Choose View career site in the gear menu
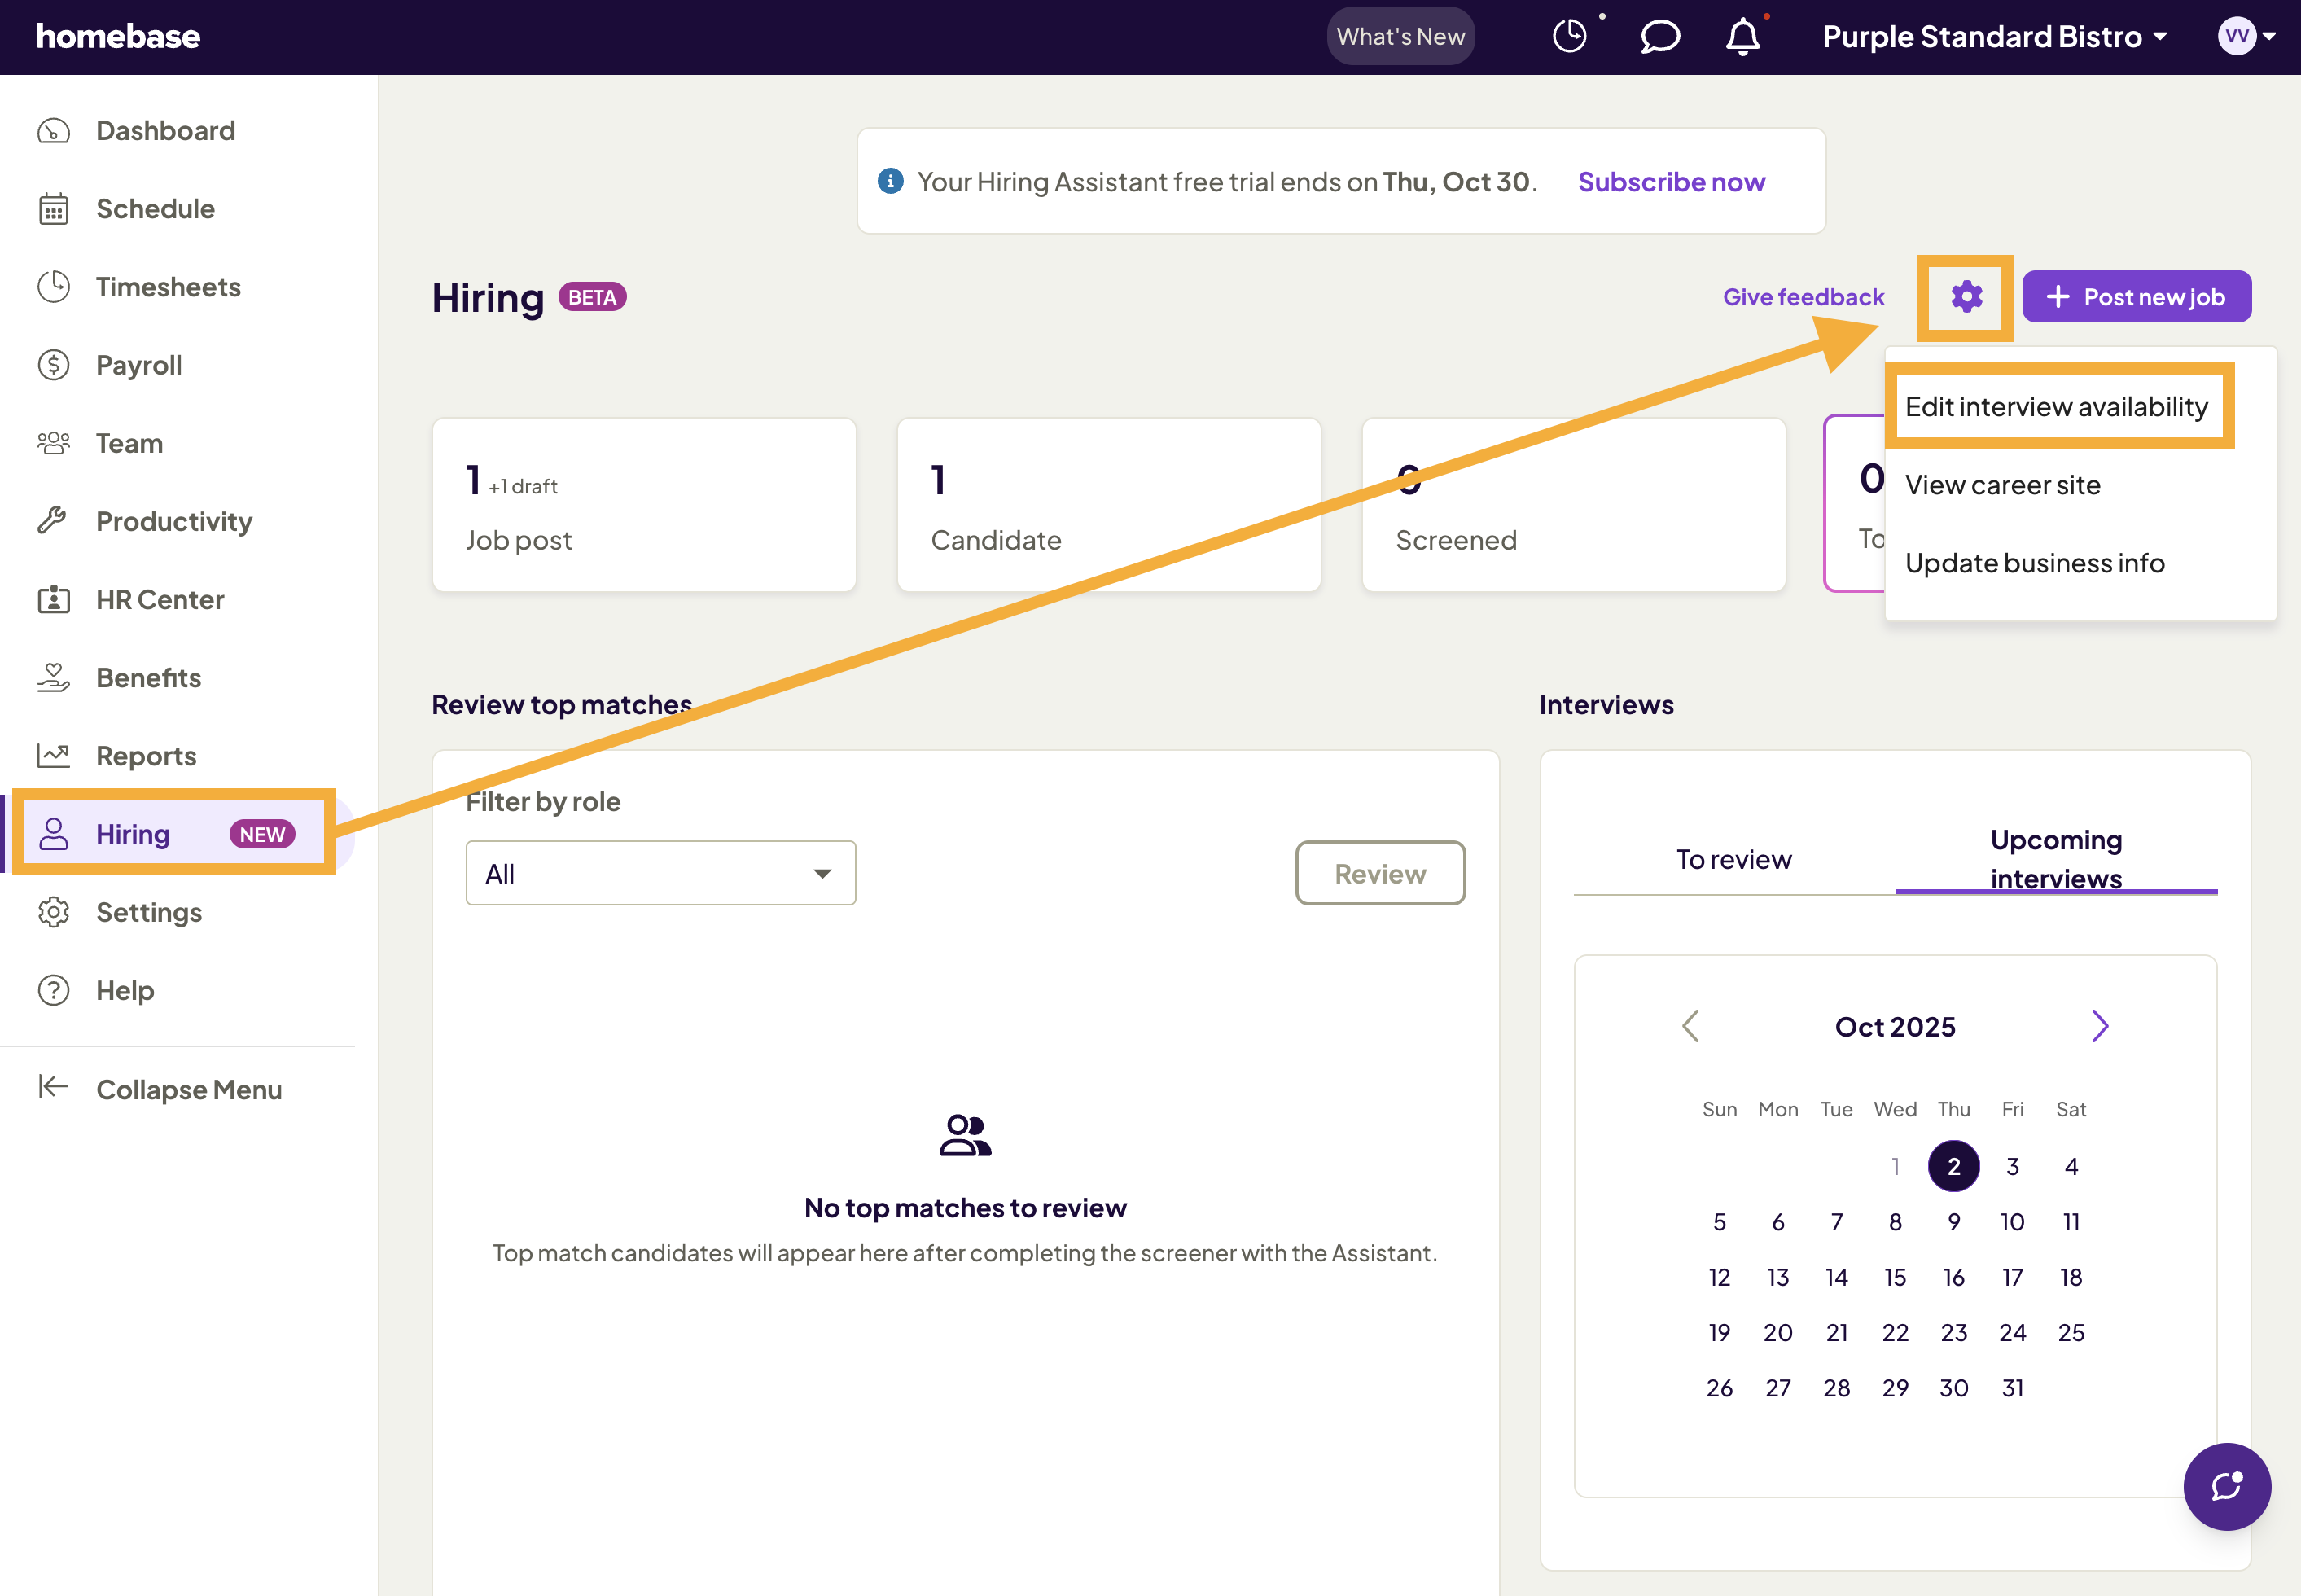The width and height of the screenshot is (2301, 1596). (2003, 485)
